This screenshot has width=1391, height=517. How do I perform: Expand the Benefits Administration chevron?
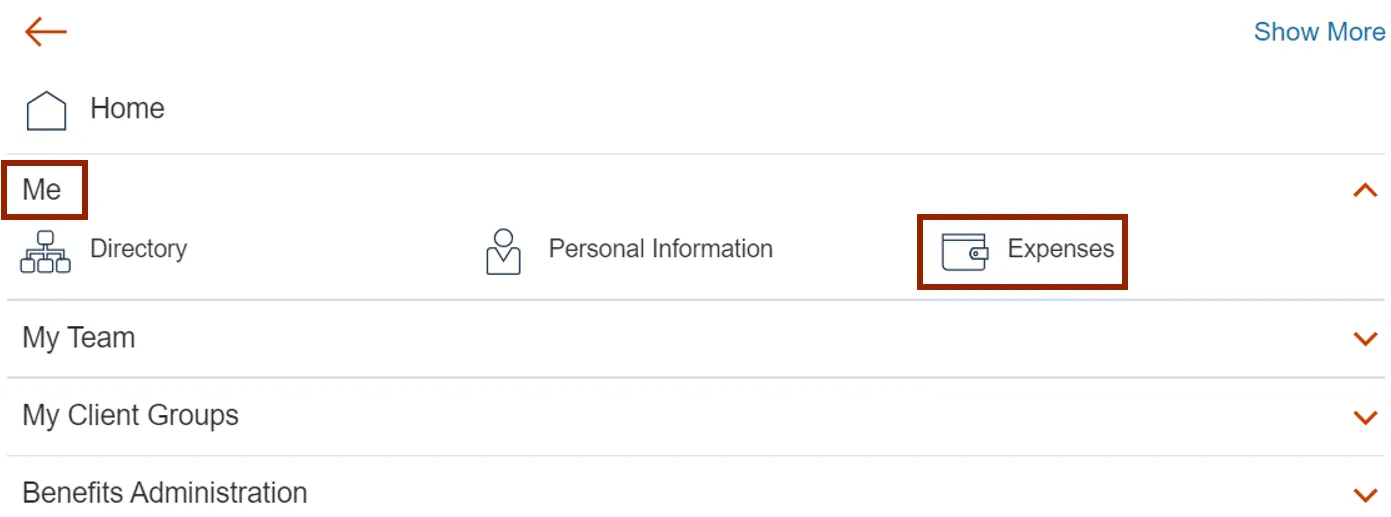[1364, 494]
